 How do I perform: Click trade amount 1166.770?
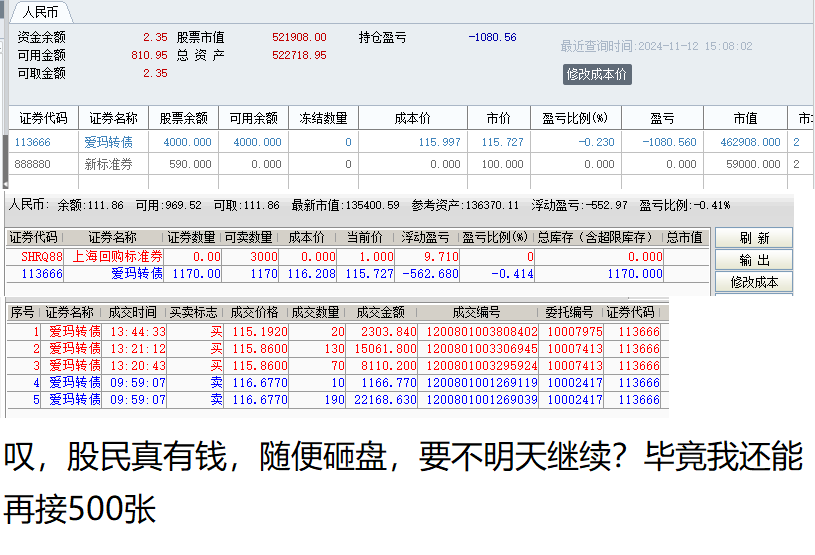coord(389,383)
